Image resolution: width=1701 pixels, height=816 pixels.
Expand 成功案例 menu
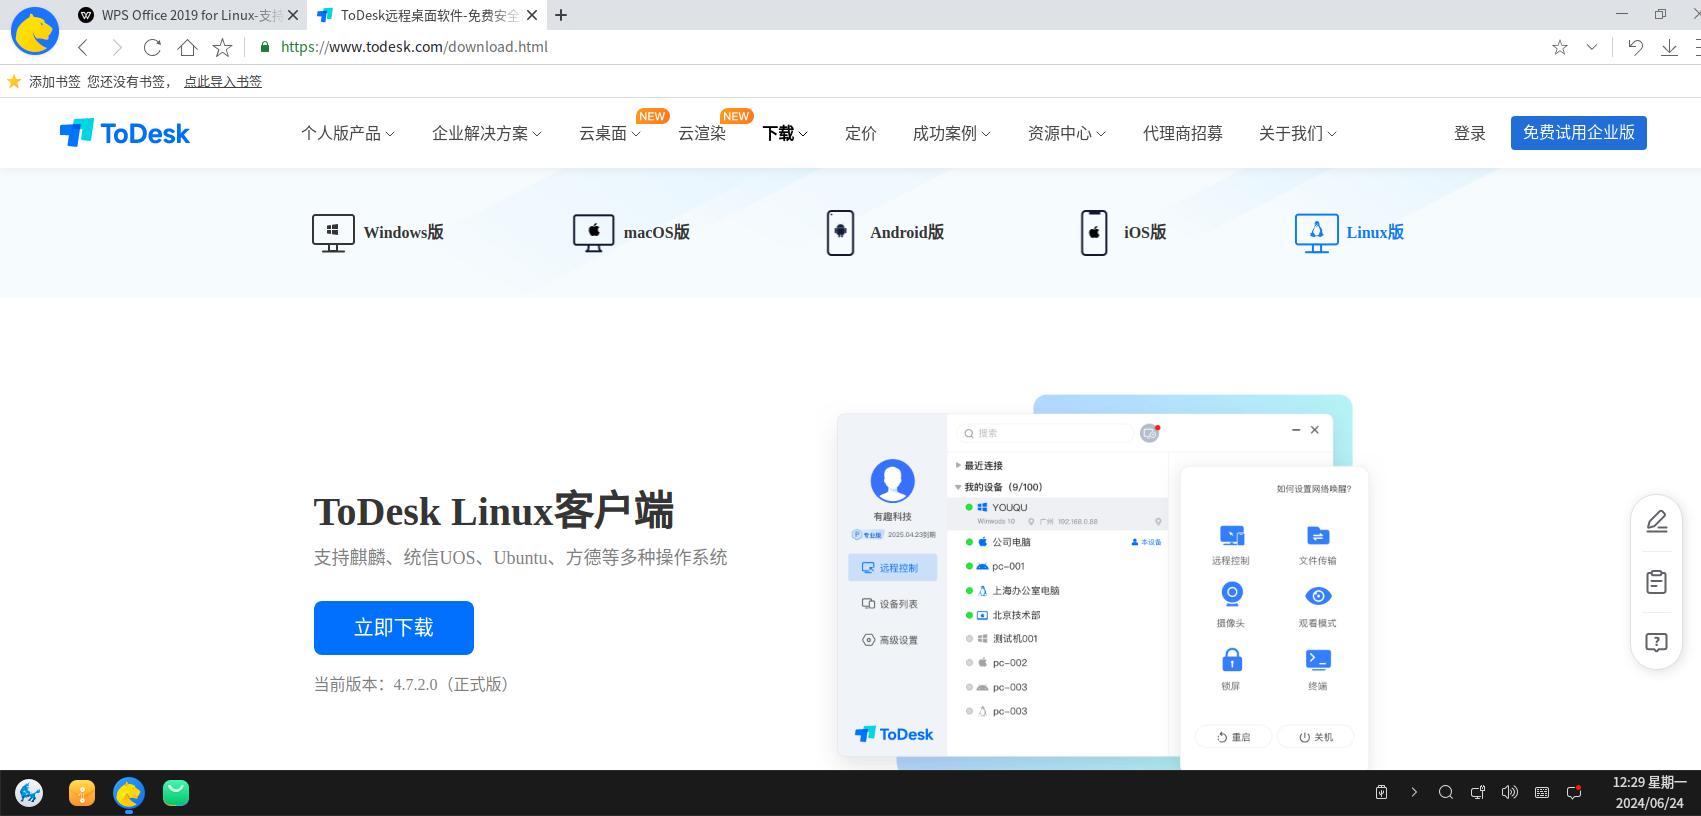[x=952, y=133]
